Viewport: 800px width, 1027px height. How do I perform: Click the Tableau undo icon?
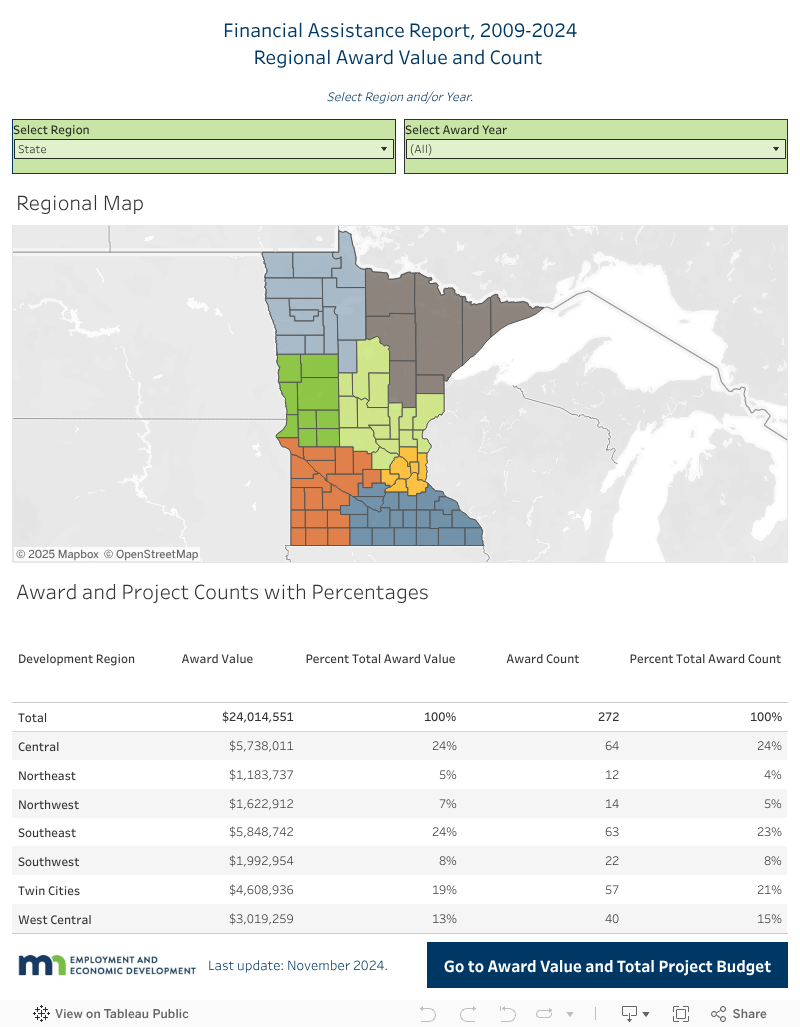click(x=428, y=1013)
